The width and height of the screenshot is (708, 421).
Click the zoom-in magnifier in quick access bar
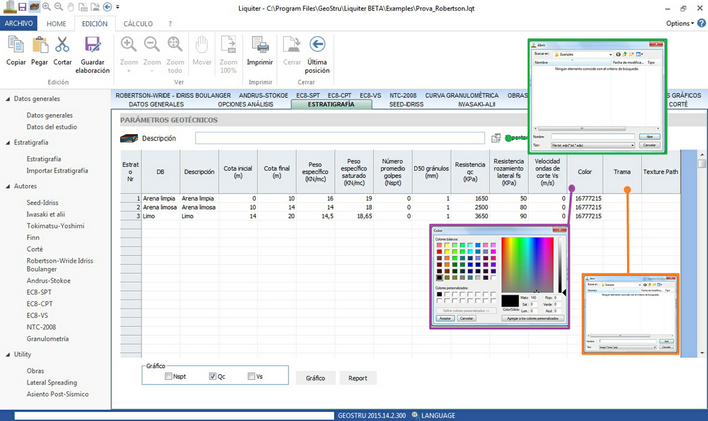pyautogui.click(x=47, y=7)
